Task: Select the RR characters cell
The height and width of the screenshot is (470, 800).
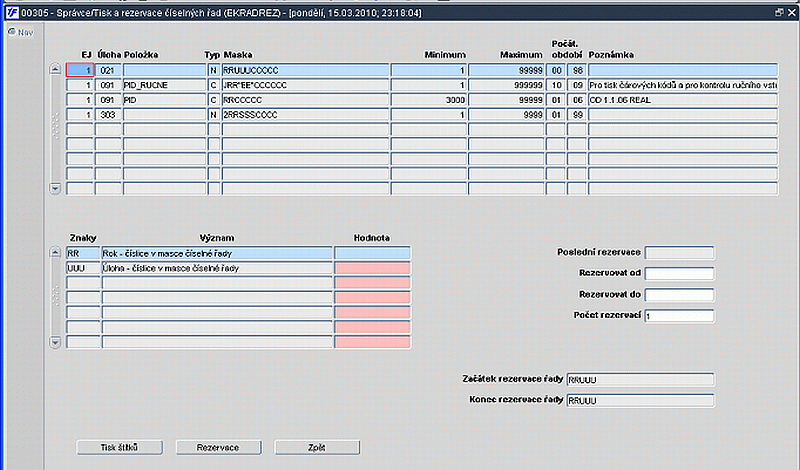Action: [83, 254]
